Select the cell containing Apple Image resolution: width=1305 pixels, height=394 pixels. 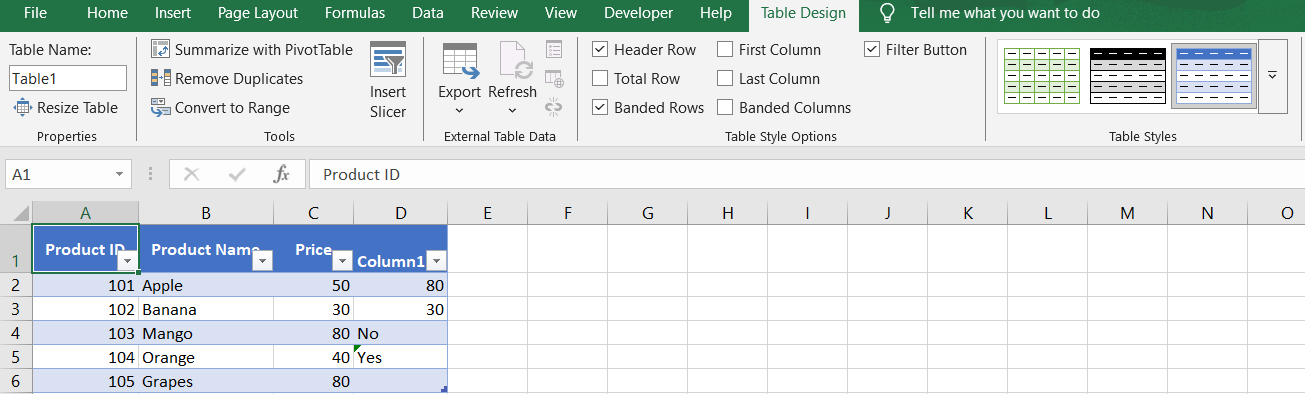click(x=206, y=285)
